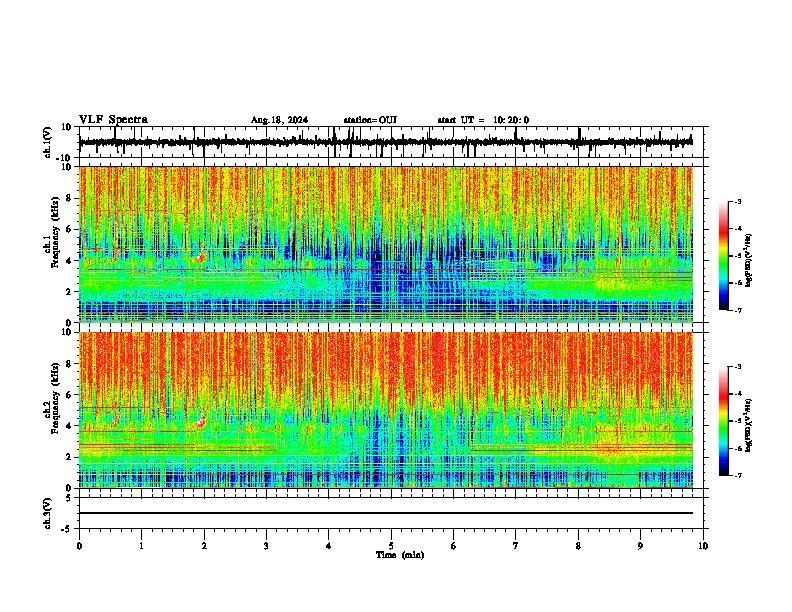This screenshot has width=792, height=612.
Task: Click the '-7' label on ch.2 colorbar
Action: tap(738, 476)
